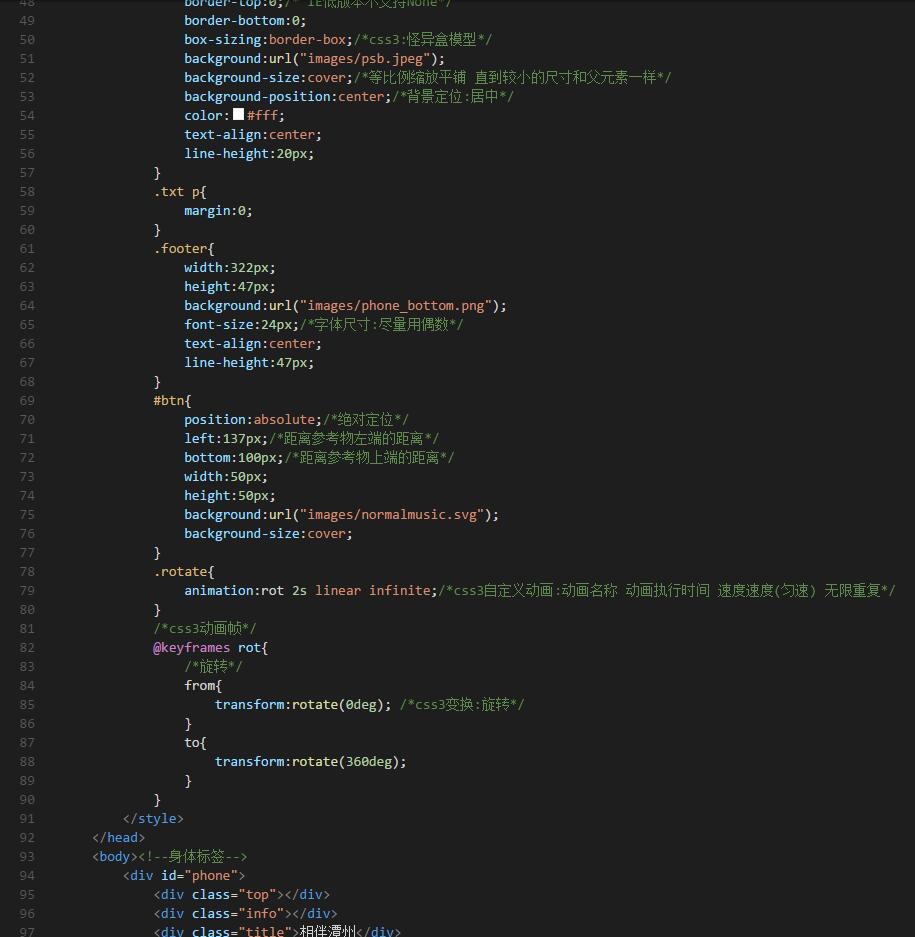Click line number 93 in the gutter
The image size is (915, 937).
coord(27,856)
